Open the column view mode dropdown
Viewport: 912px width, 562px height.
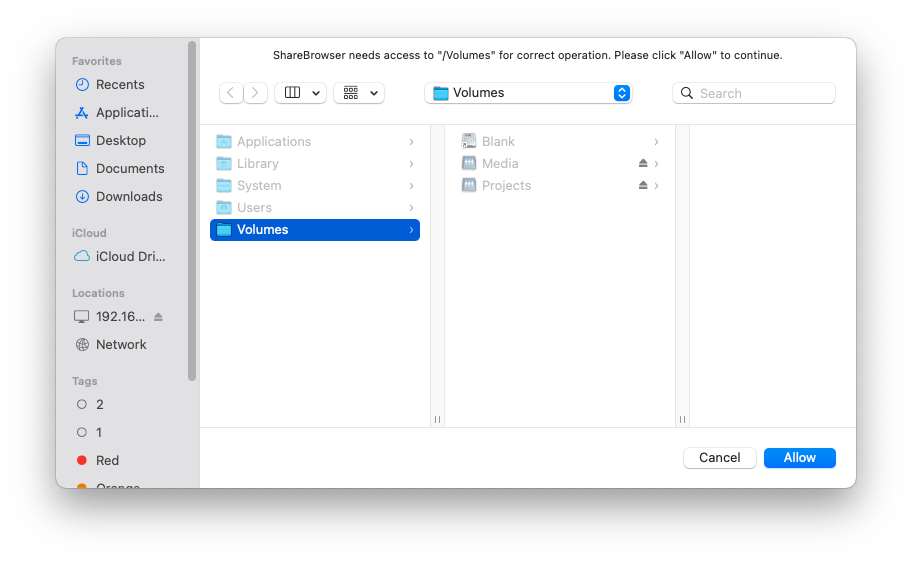[300, 93]
